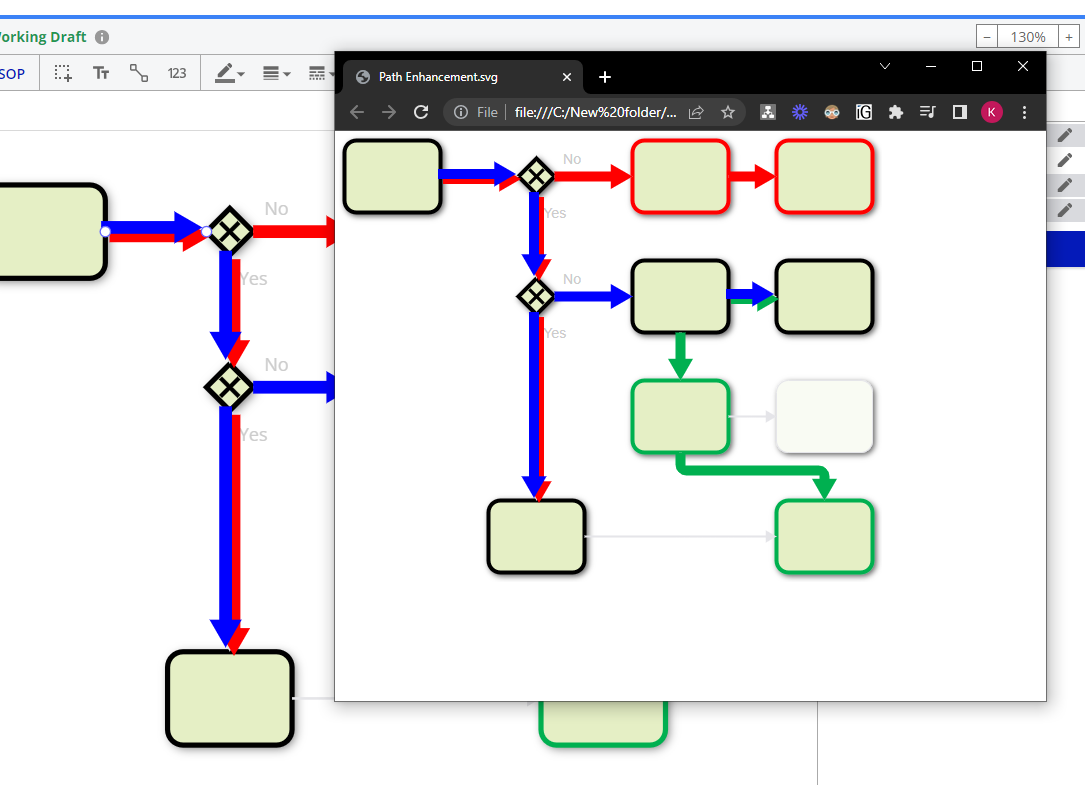The height and width of the screenshot is (785, 1085).
Task: Open the line color pen dropdown
Action: coord(229,73)
